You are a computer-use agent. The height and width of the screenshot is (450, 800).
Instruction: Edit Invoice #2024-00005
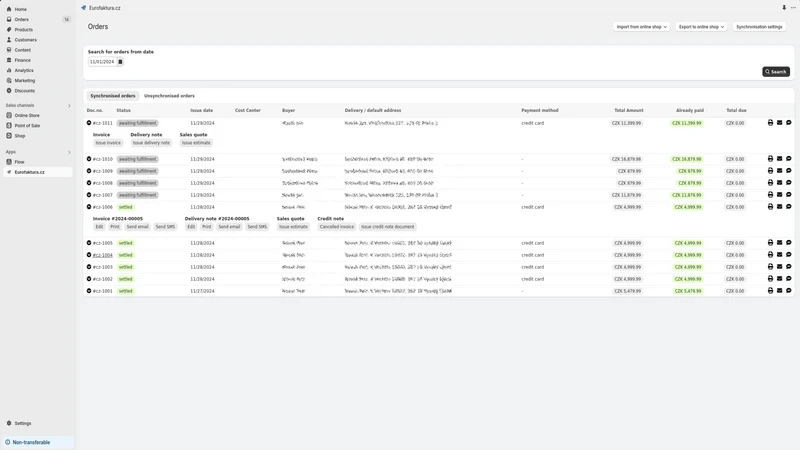pyautogui.click(x=99, y=227)
